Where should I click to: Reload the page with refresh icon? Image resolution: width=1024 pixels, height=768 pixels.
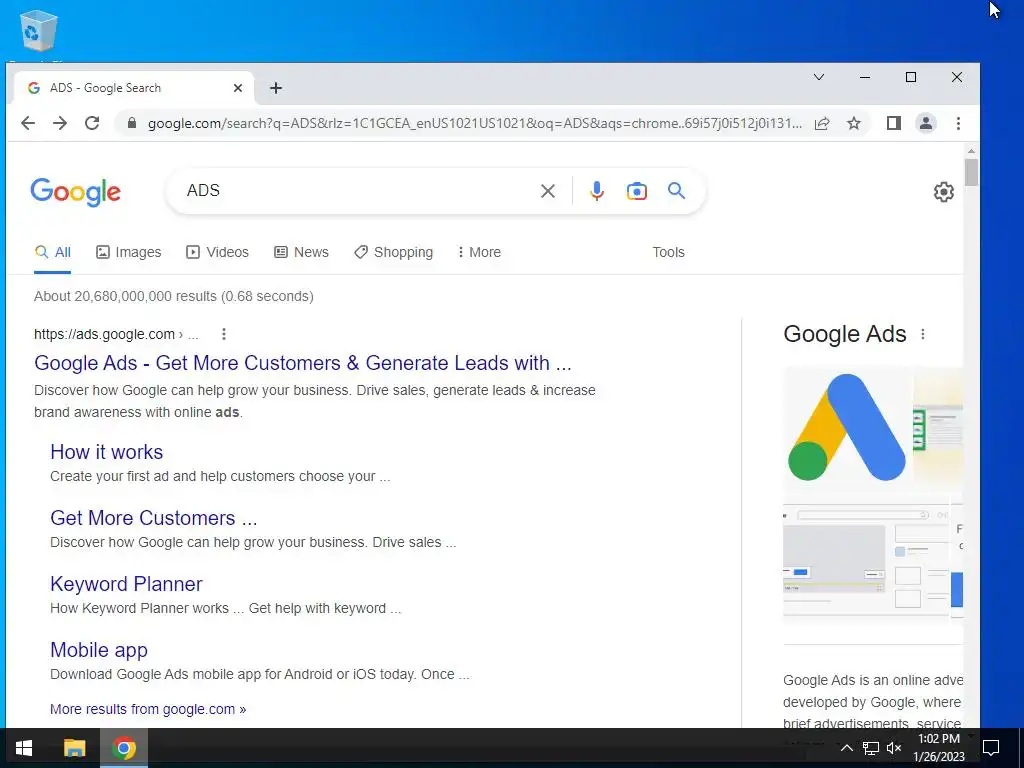coord(92,123)
